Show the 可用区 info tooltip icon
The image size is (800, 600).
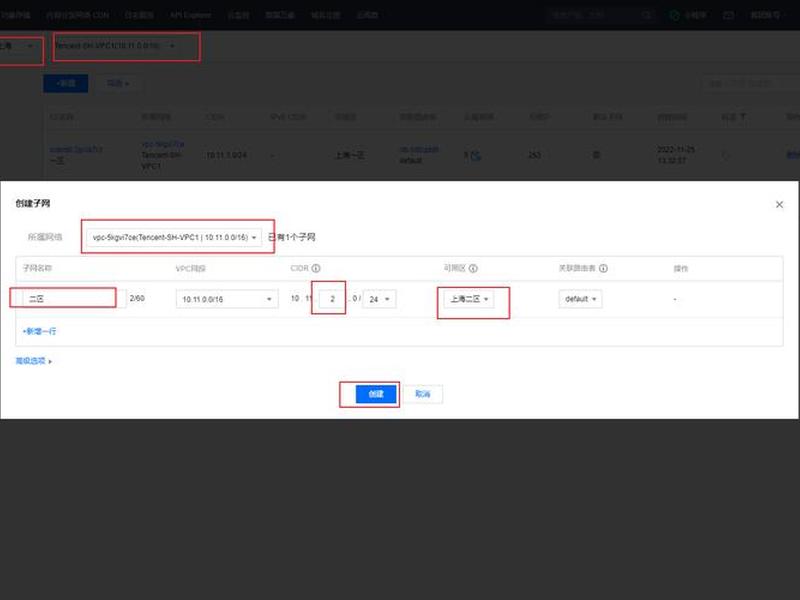tap(473, 268)
